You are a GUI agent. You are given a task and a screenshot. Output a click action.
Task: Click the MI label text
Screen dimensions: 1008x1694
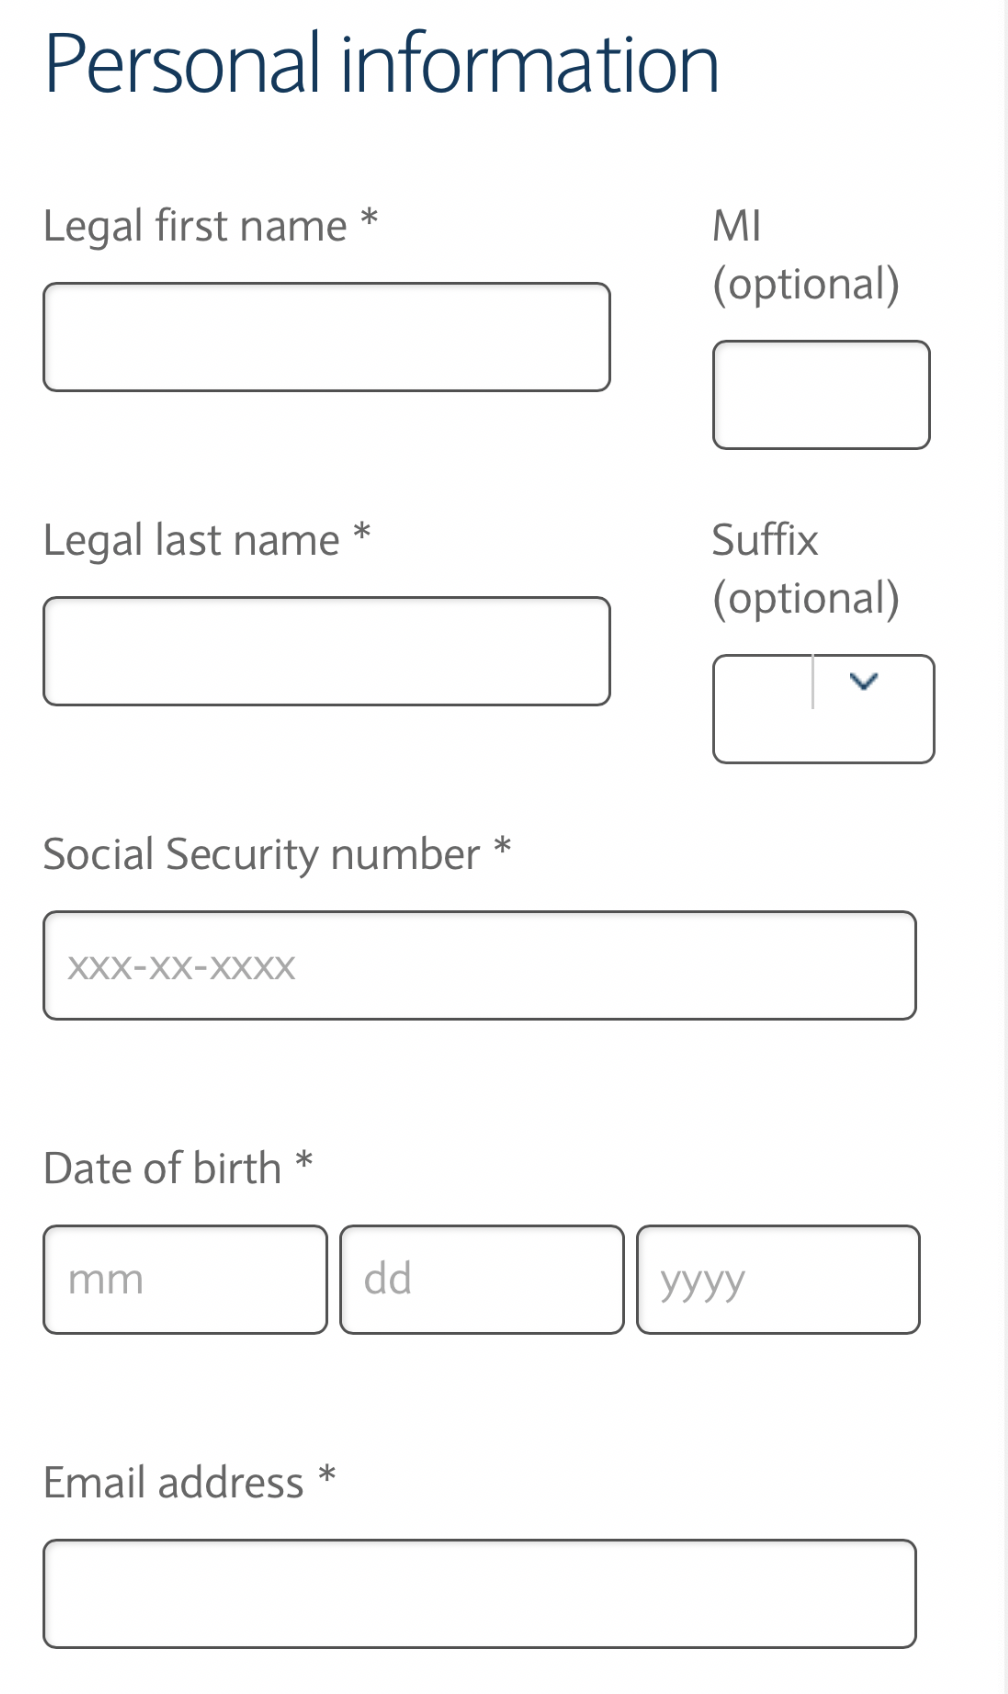(737, 226)
